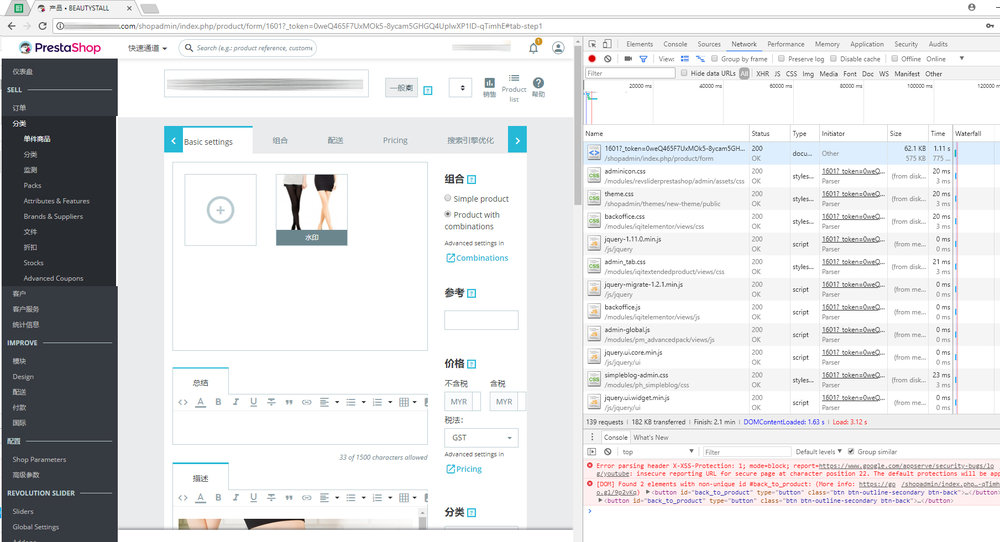Check Hide data URLs option
This screenshot has height=542, width=1000.
pos(684,73)
